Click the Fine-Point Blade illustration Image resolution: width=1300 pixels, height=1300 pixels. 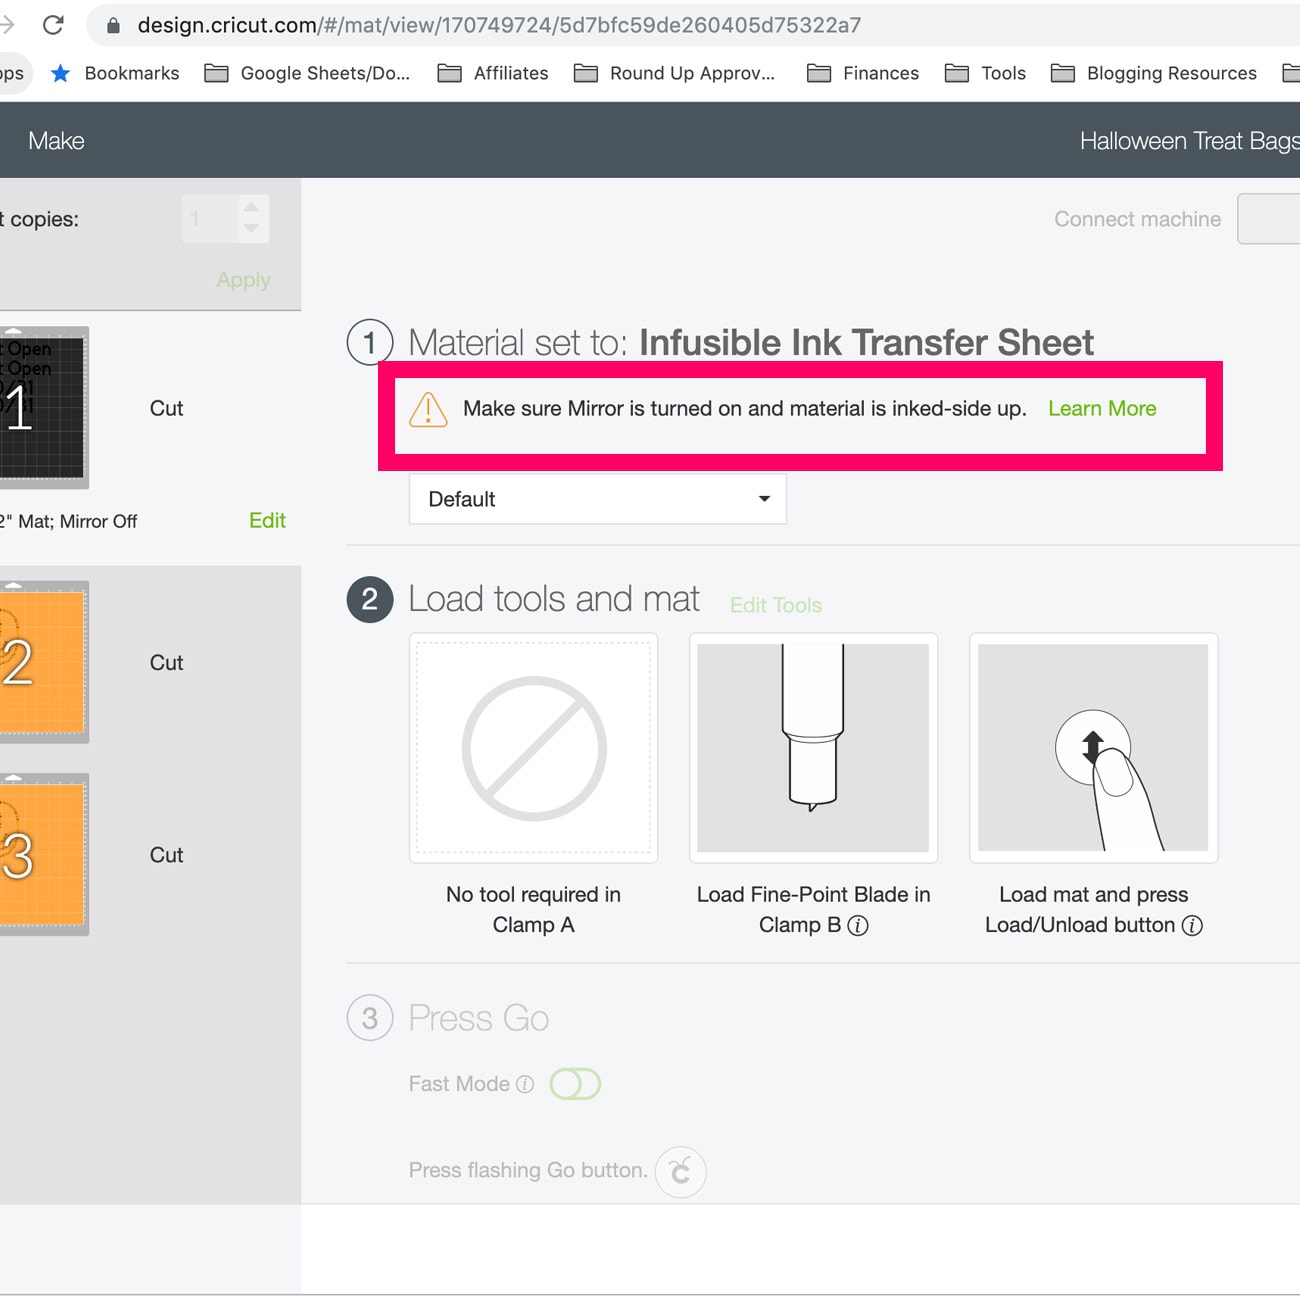(x=814, y=748)
